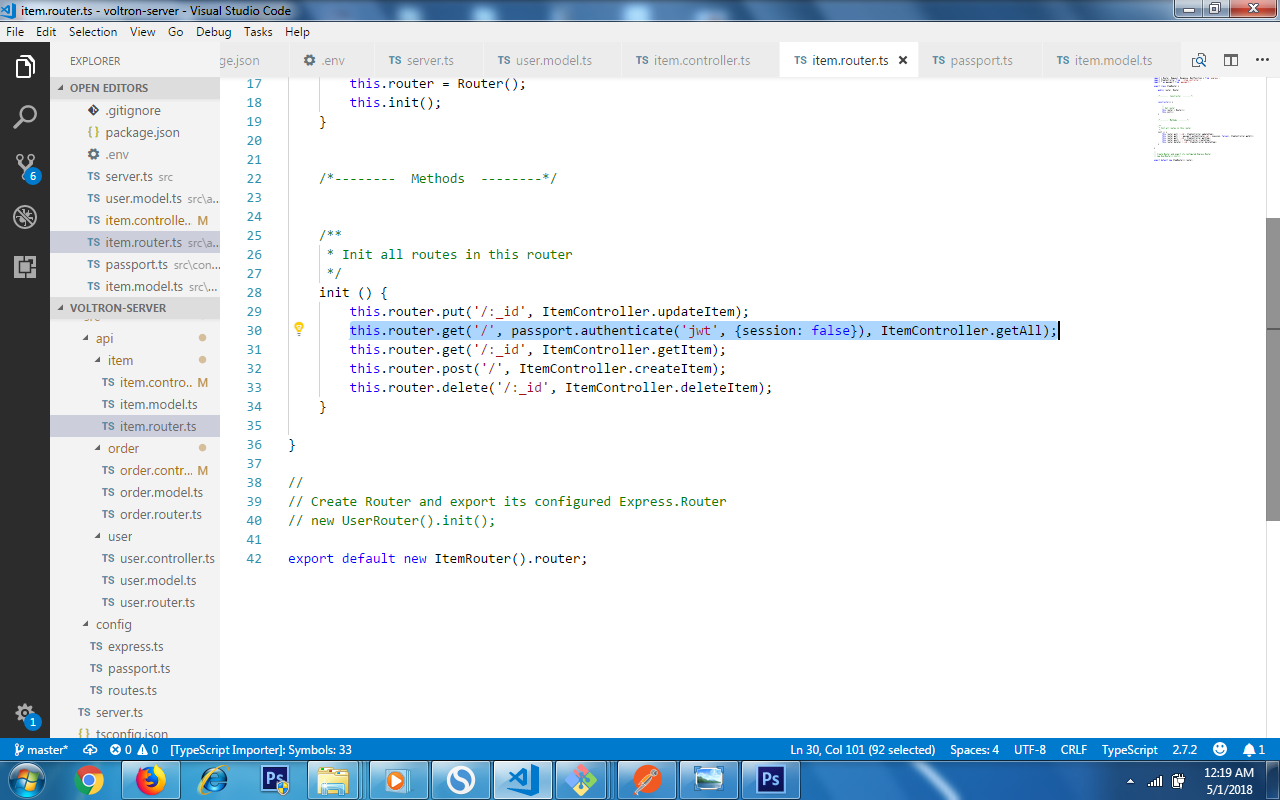Image resolution: width=1280 pixels, height=800 pixels.
Task: Switch to the server.ts tab
Action: coord(429,60)
